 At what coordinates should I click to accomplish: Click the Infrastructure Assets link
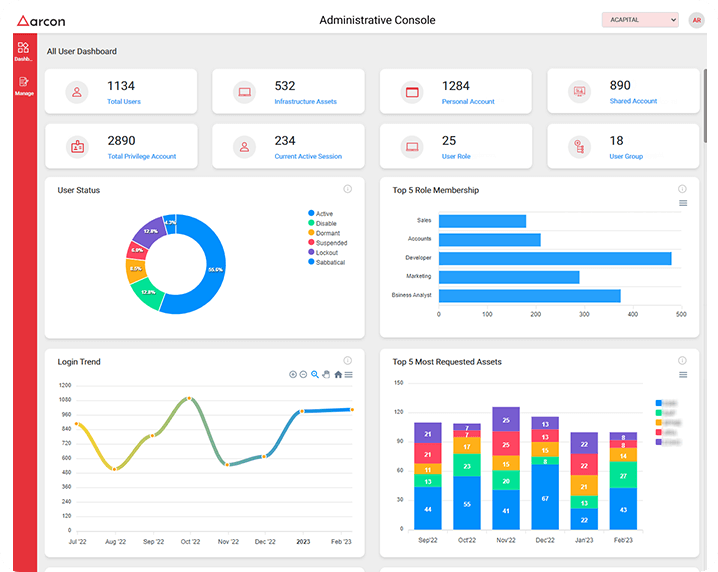[x=307, y=101]
